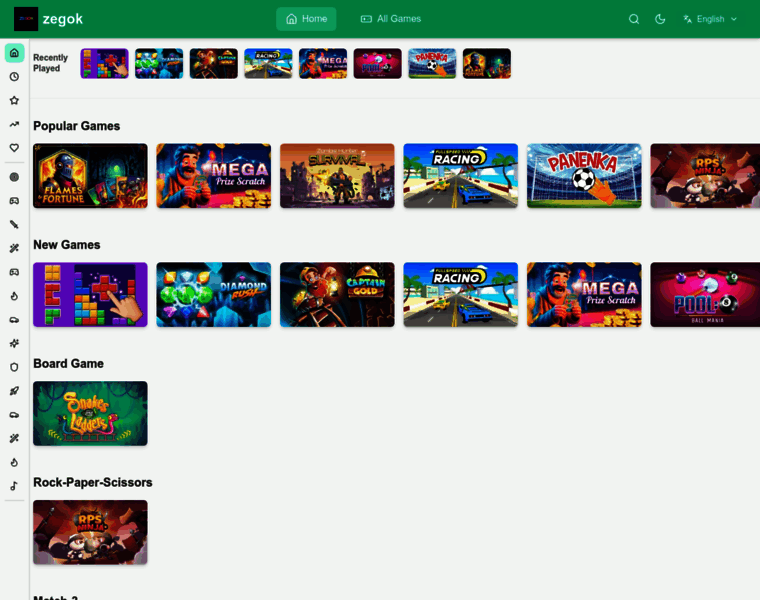Launch Flames of Fortune in Popular Games
The image size is (760, 600).
tap(90, 175)
